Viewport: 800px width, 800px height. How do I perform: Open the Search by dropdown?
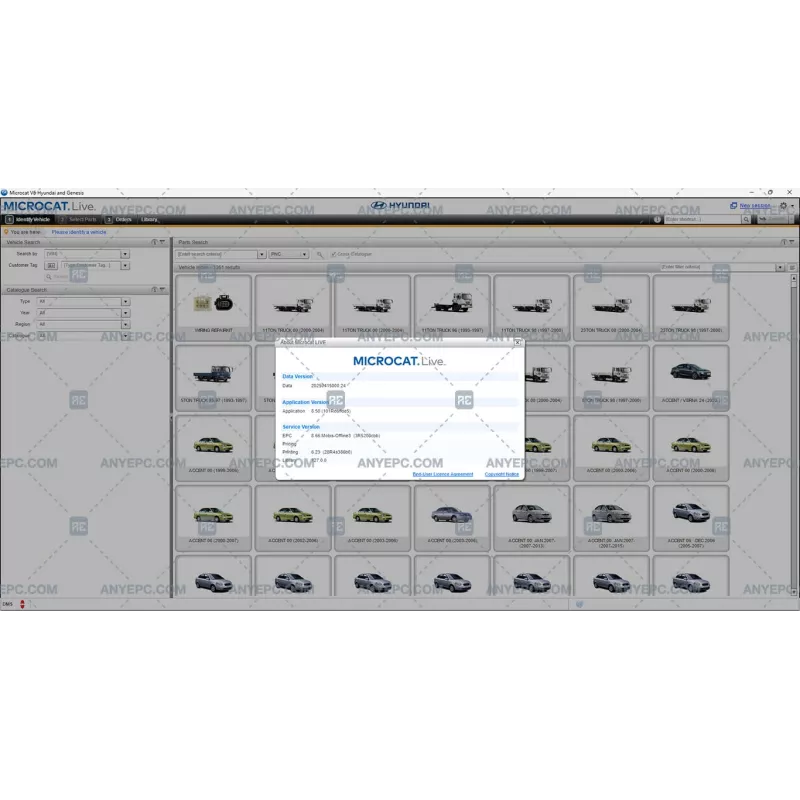click(x=125, y=254)
